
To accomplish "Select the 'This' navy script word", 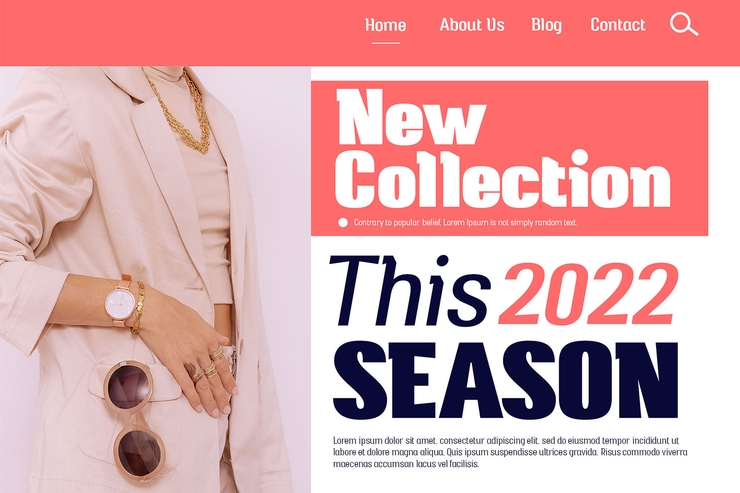I will click(410, 291).
